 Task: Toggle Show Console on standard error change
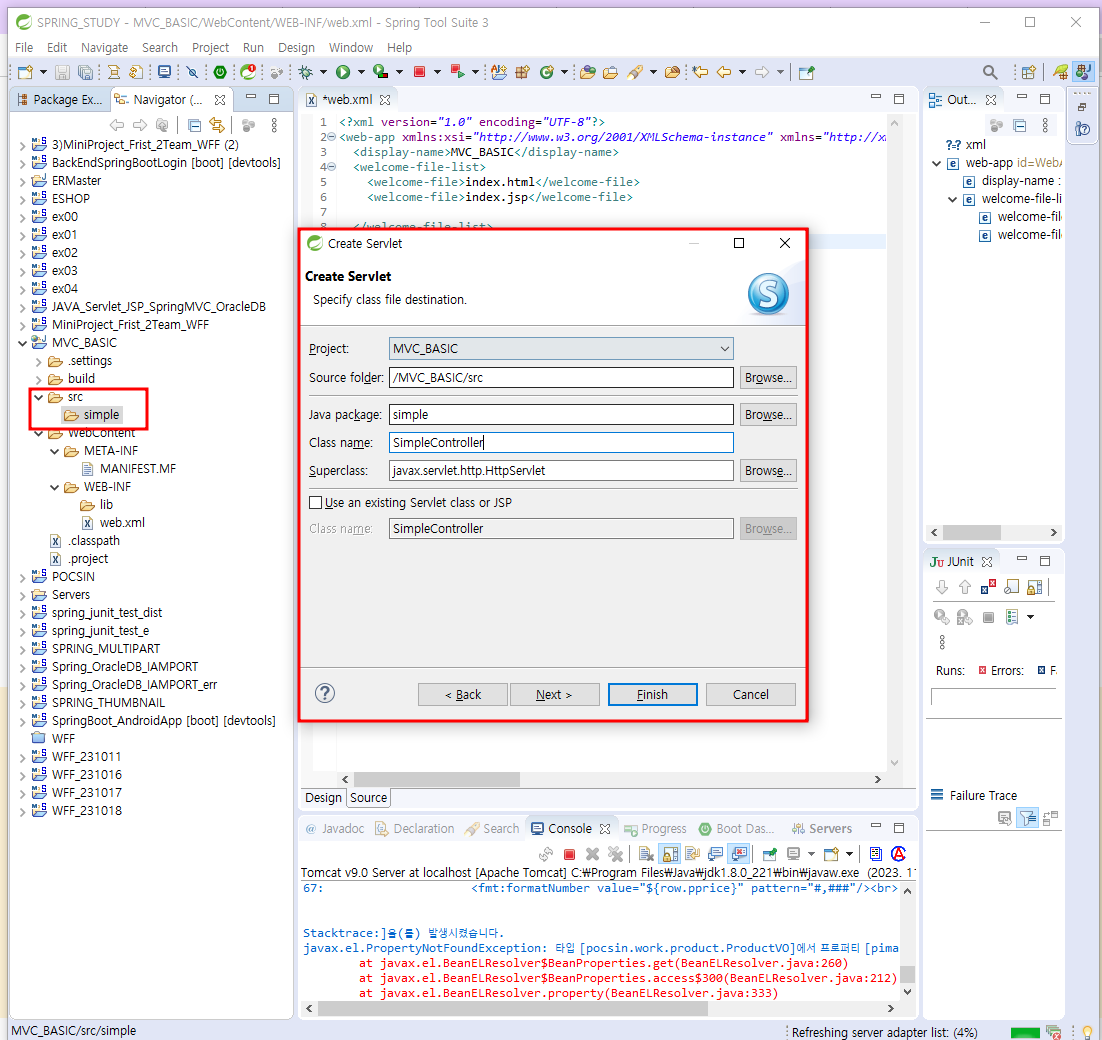[x=739, y=854]
